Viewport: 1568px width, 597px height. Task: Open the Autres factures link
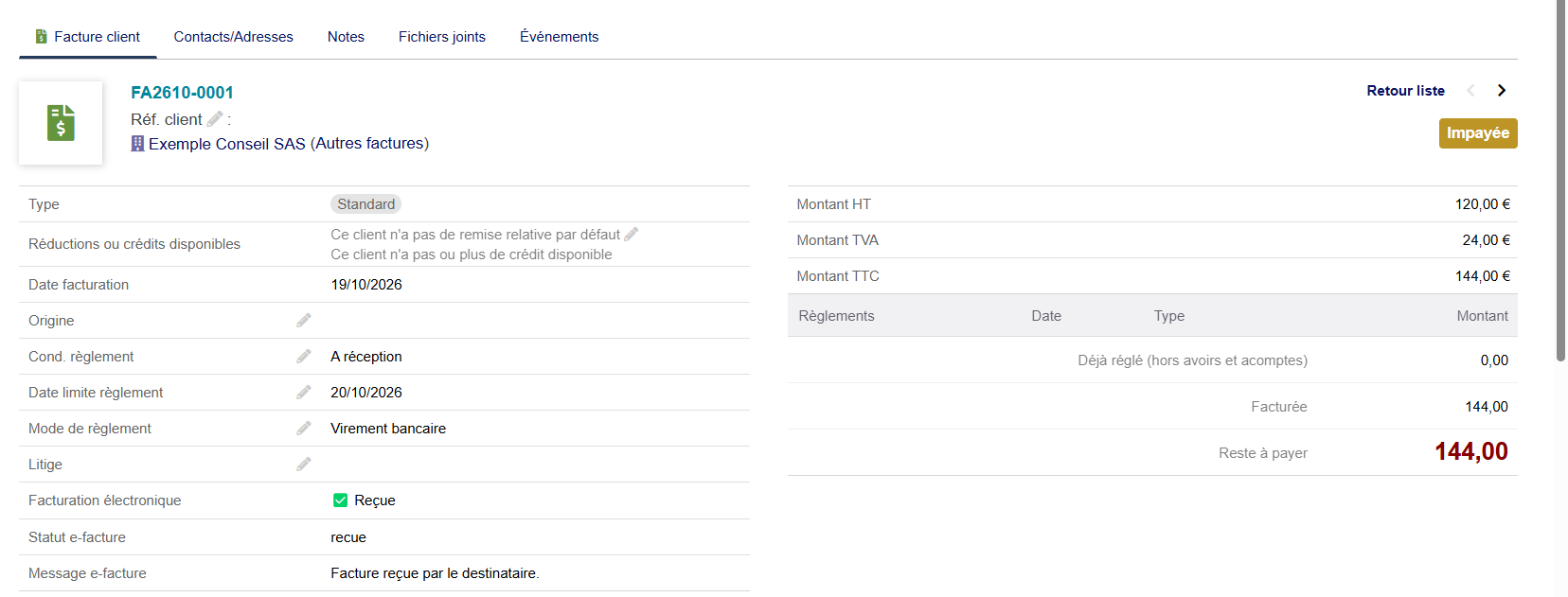(370, 144)
